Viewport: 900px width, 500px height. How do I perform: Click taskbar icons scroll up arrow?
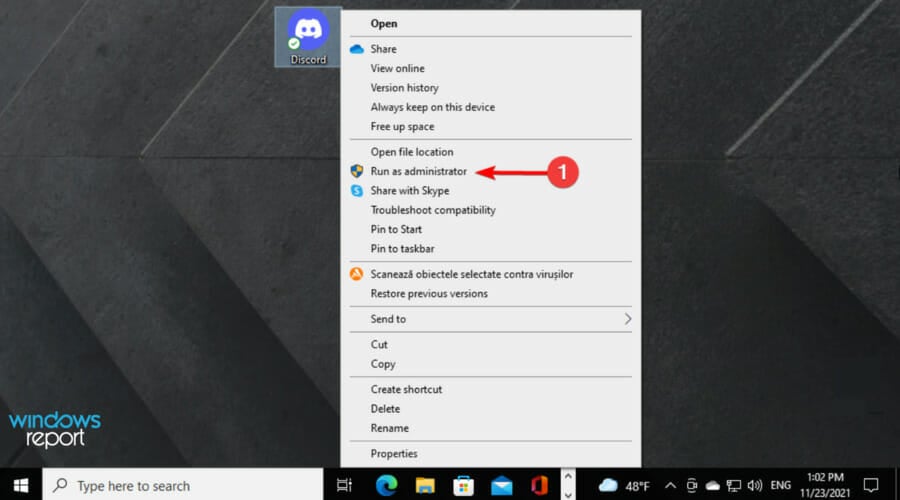click(568, 476)
